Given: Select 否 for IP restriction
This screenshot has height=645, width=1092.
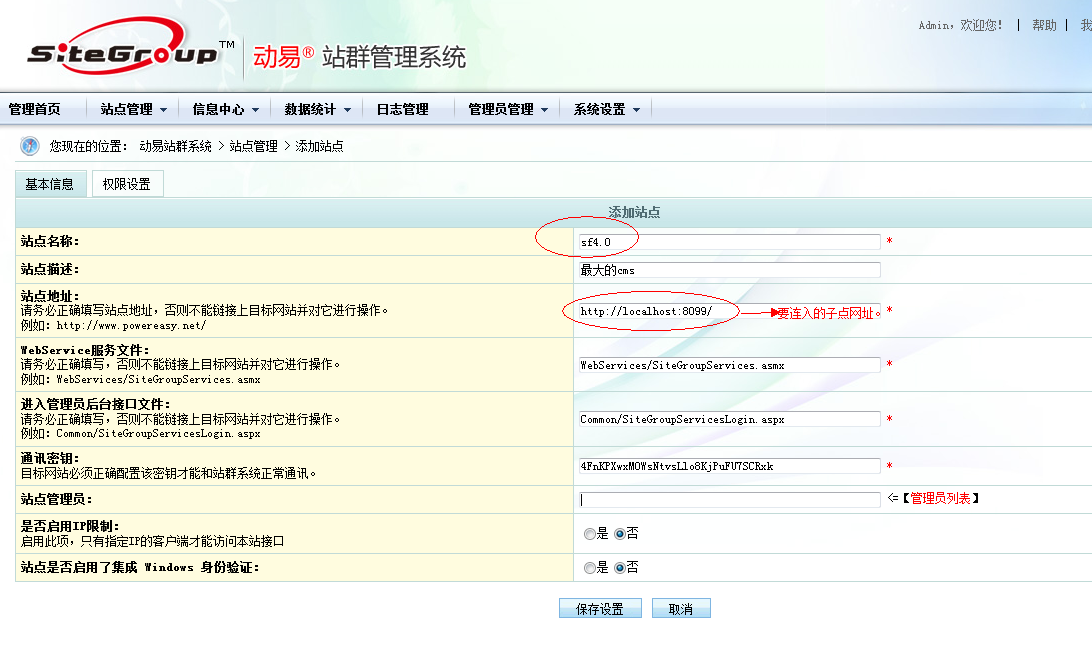Looking at the screenshot, I should point(619,534).
